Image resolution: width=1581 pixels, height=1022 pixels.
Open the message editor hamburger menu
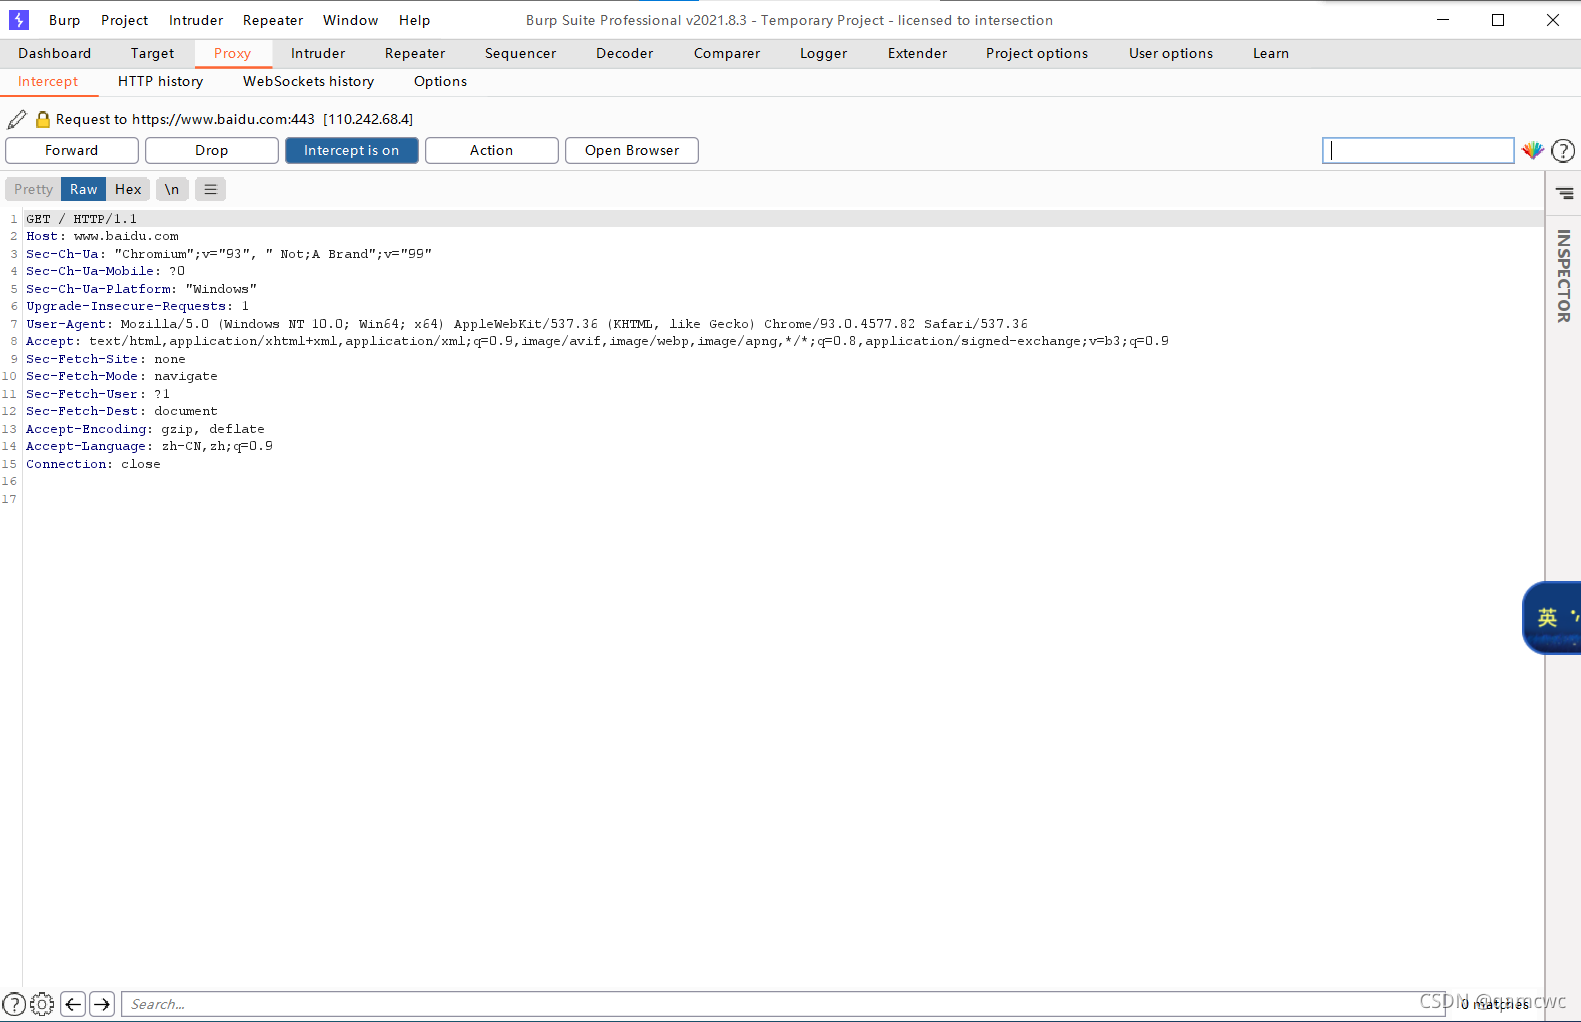210,189
